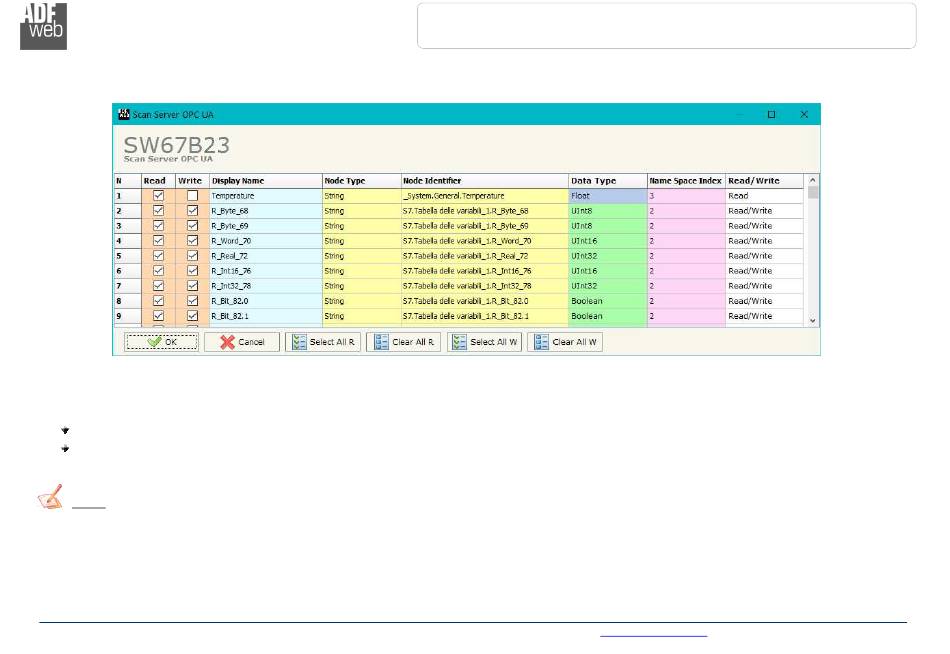Select the R_Int32_78 display name cell
Viewport: 950px width, 654px height.
pyautogui.click(x=265, y=285)
